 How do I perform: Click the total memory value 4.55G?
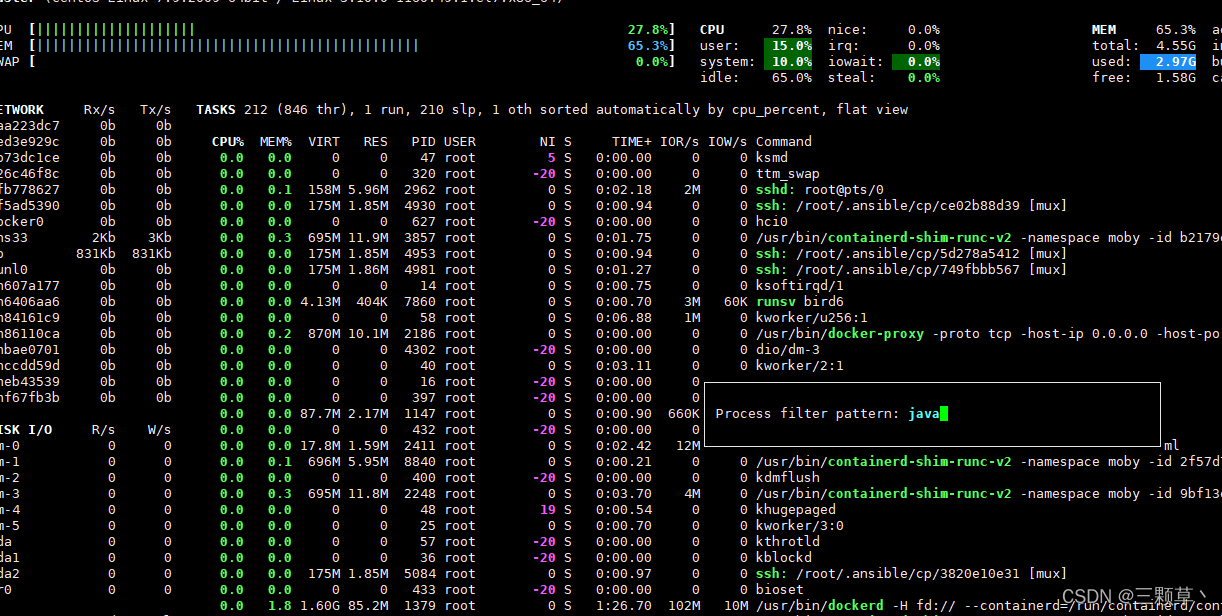(x=1176, y=46)
